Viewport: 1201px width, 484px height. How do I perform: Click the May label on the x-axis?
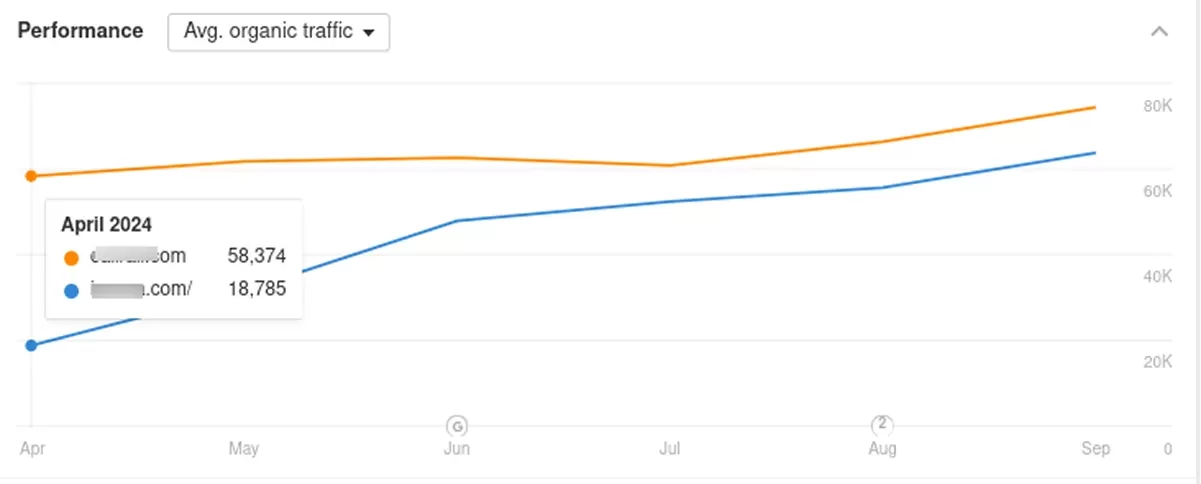pyautogui.click(x=244, y=449)
